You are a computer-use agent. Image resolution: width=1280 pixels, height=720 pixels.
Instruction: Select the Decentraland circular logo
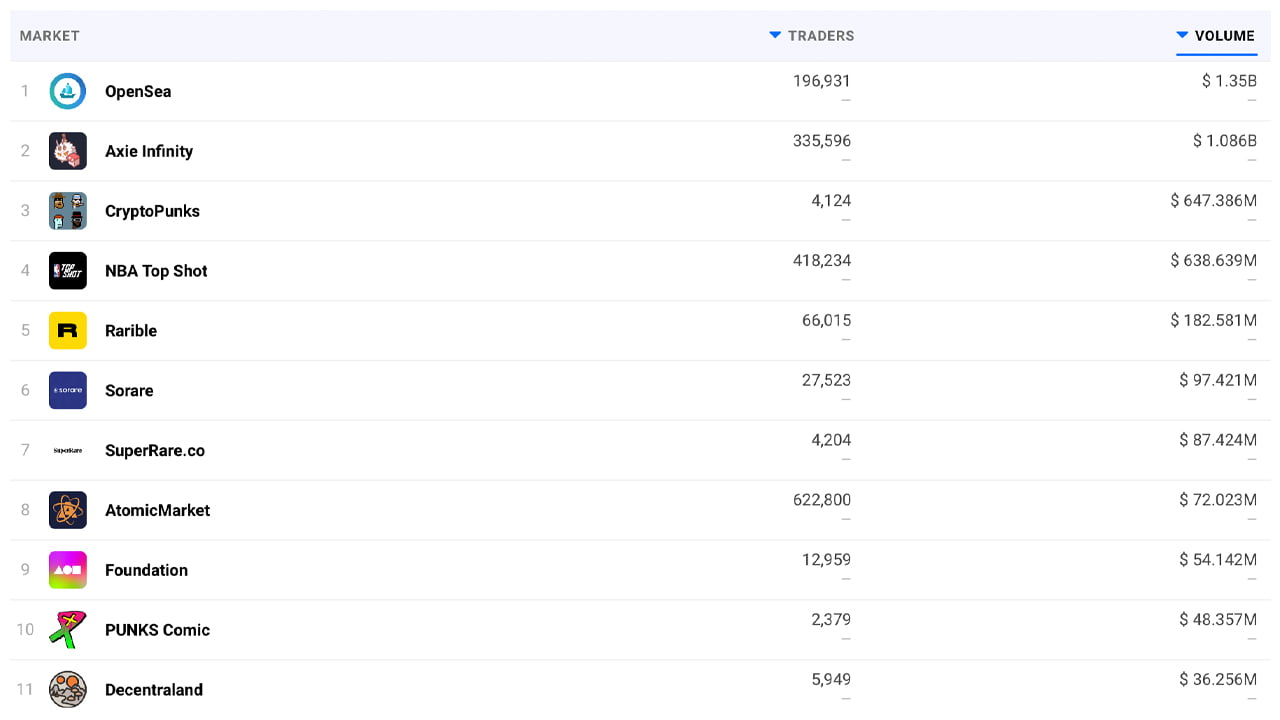click(x=68, y=690)
